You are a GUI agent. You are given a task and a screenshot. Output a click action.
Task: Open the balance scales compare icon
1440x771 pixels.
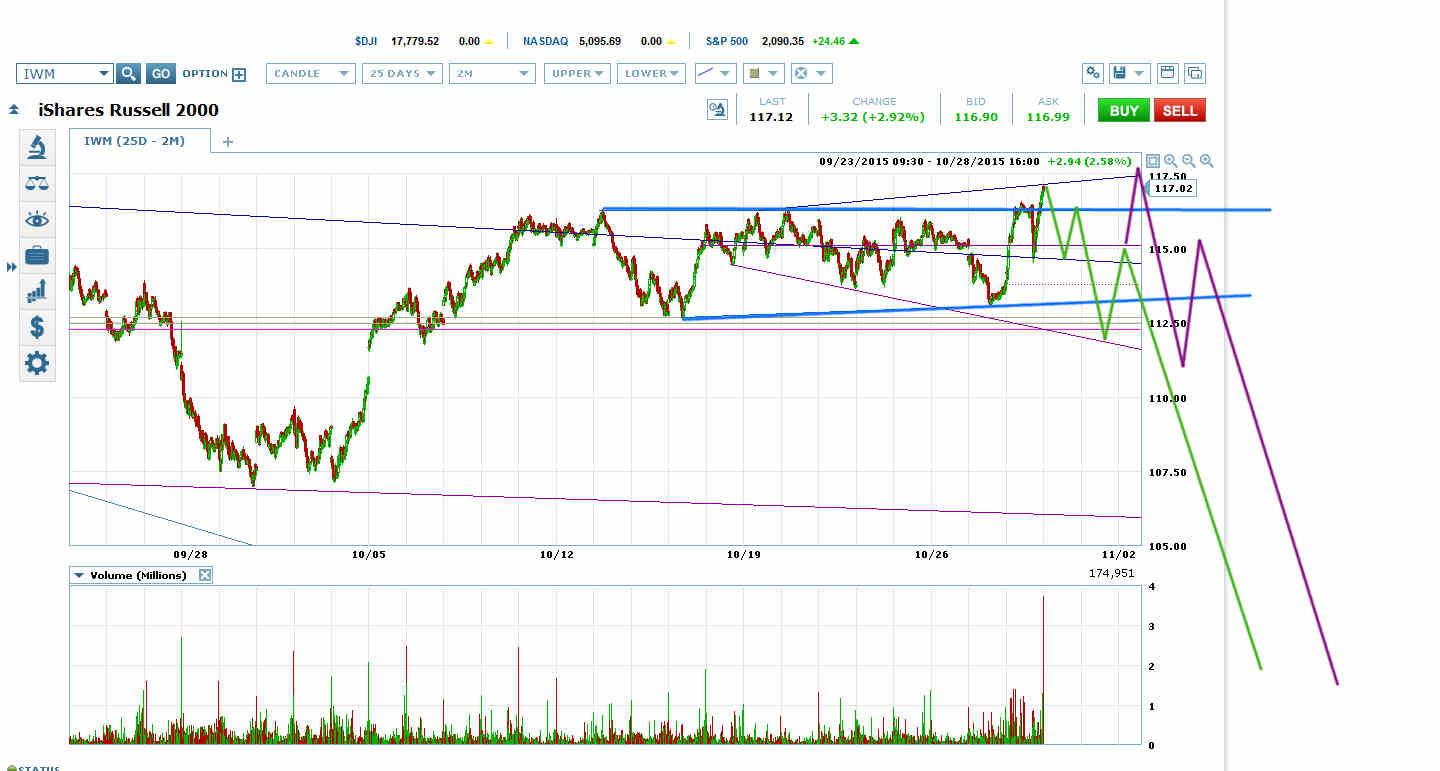pos(37,184)
